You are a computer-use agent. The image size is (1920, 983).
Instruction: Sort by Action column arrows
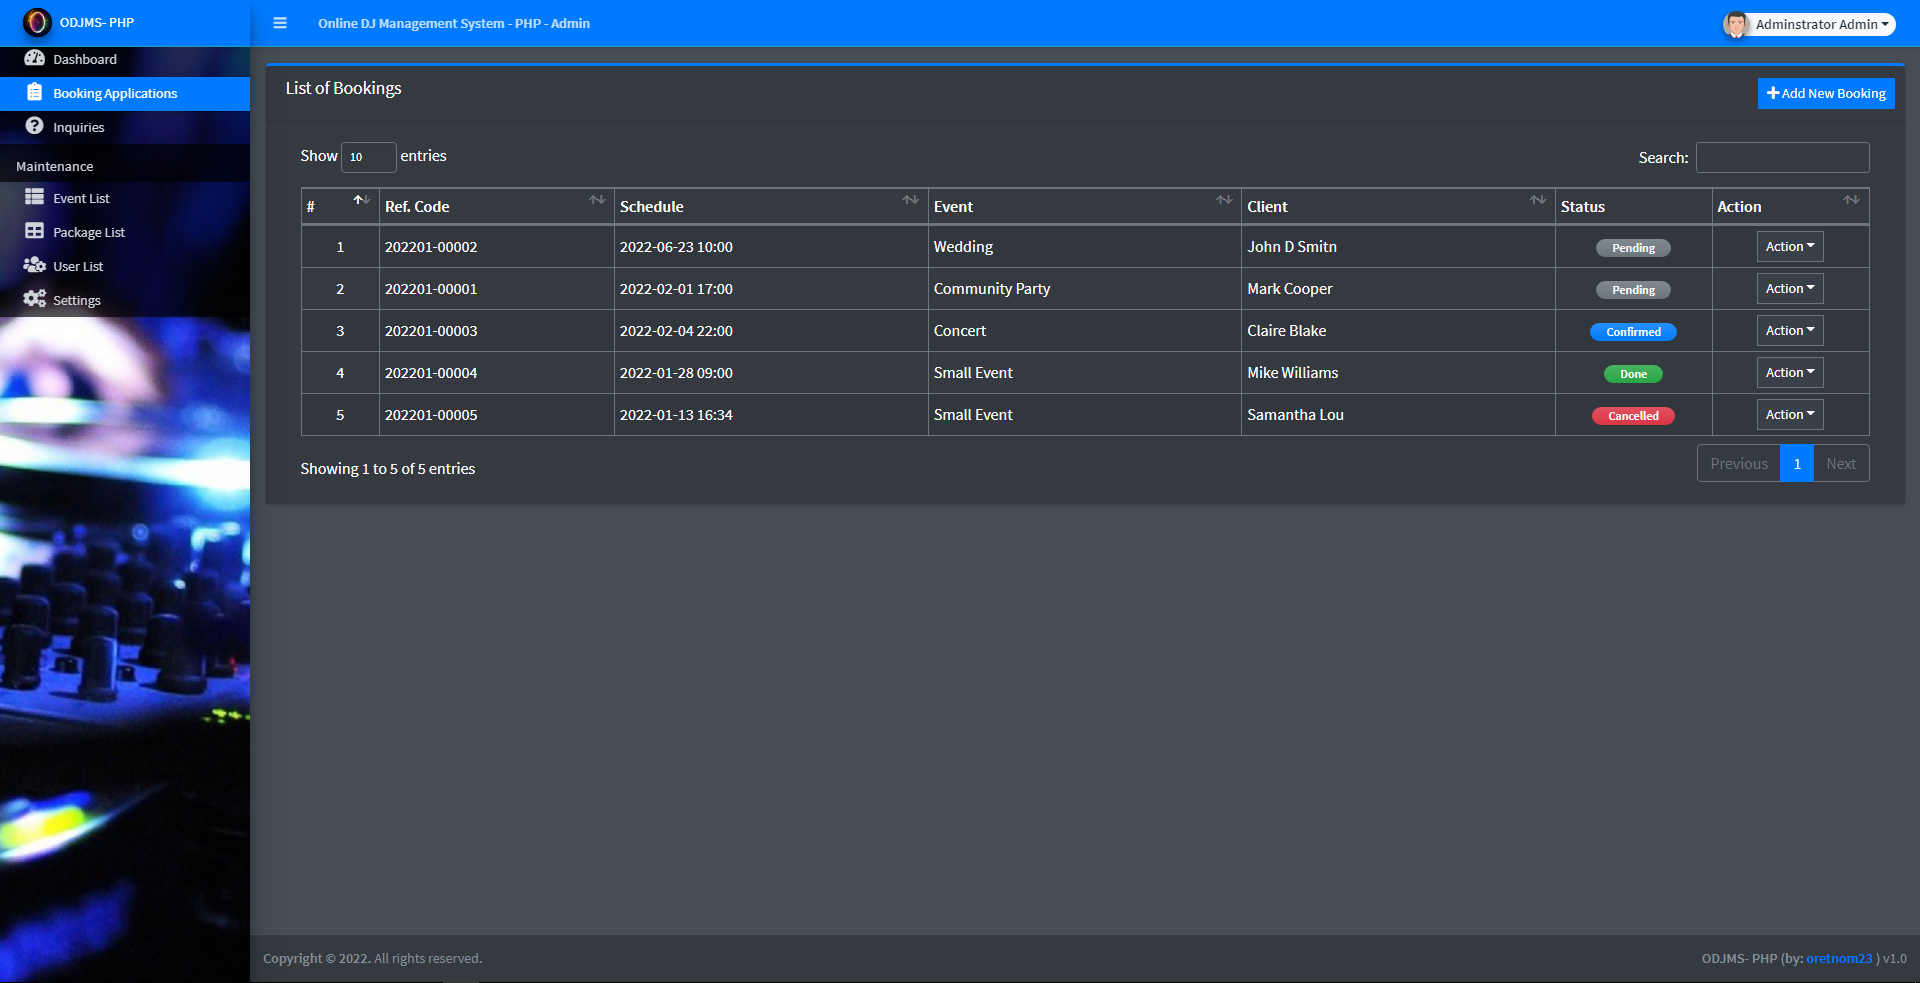click(1852, 200)
